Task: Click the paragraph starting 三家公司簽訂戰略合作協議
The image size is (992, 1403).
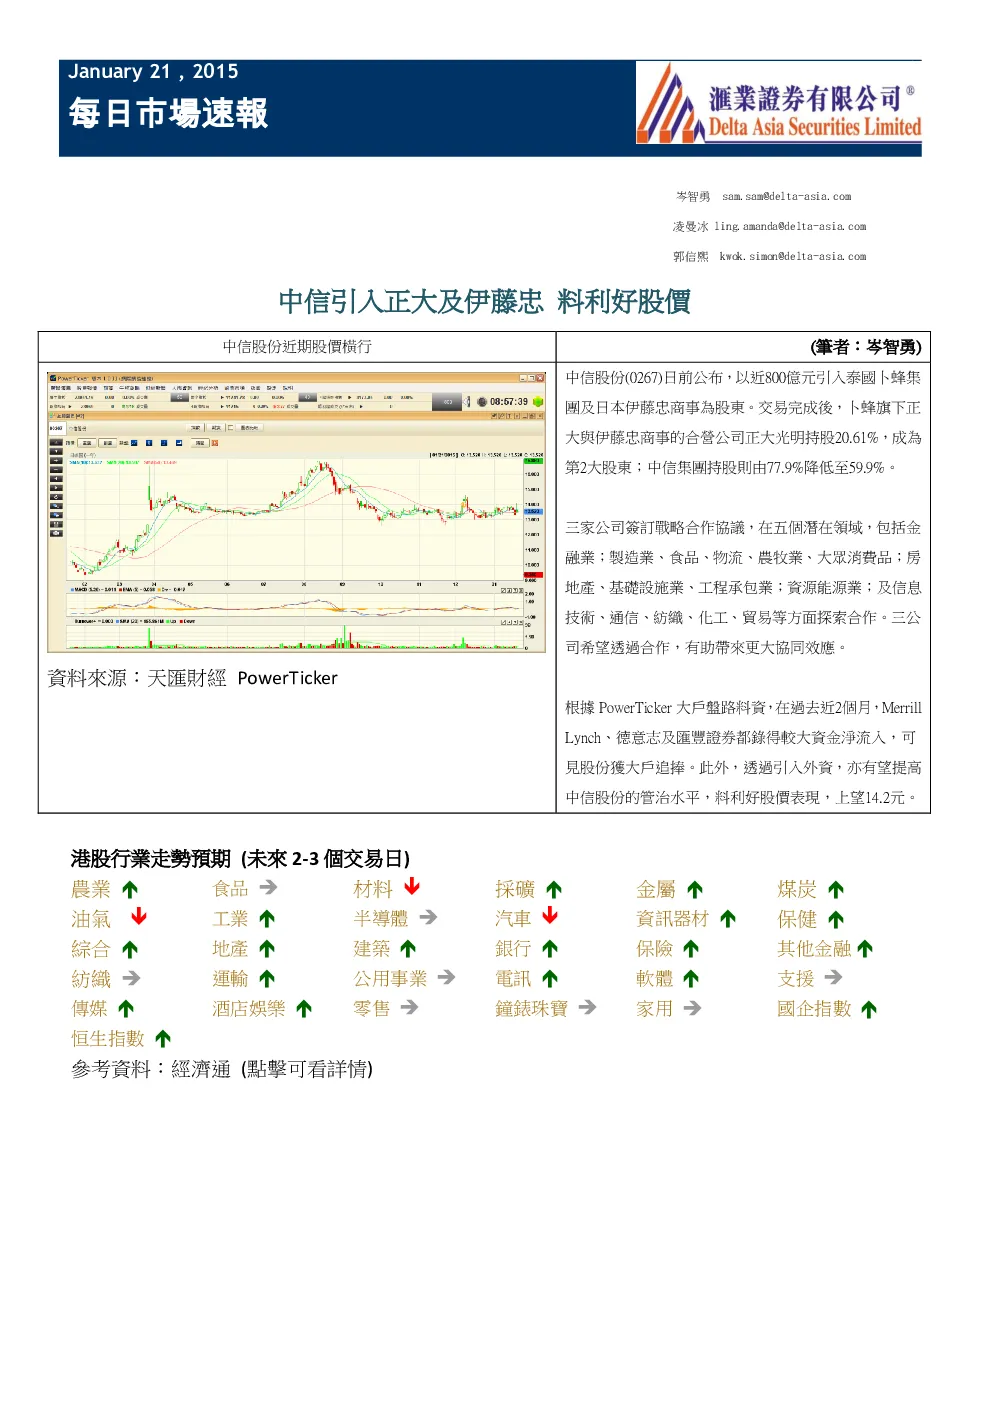Action: tap(743, 587)
